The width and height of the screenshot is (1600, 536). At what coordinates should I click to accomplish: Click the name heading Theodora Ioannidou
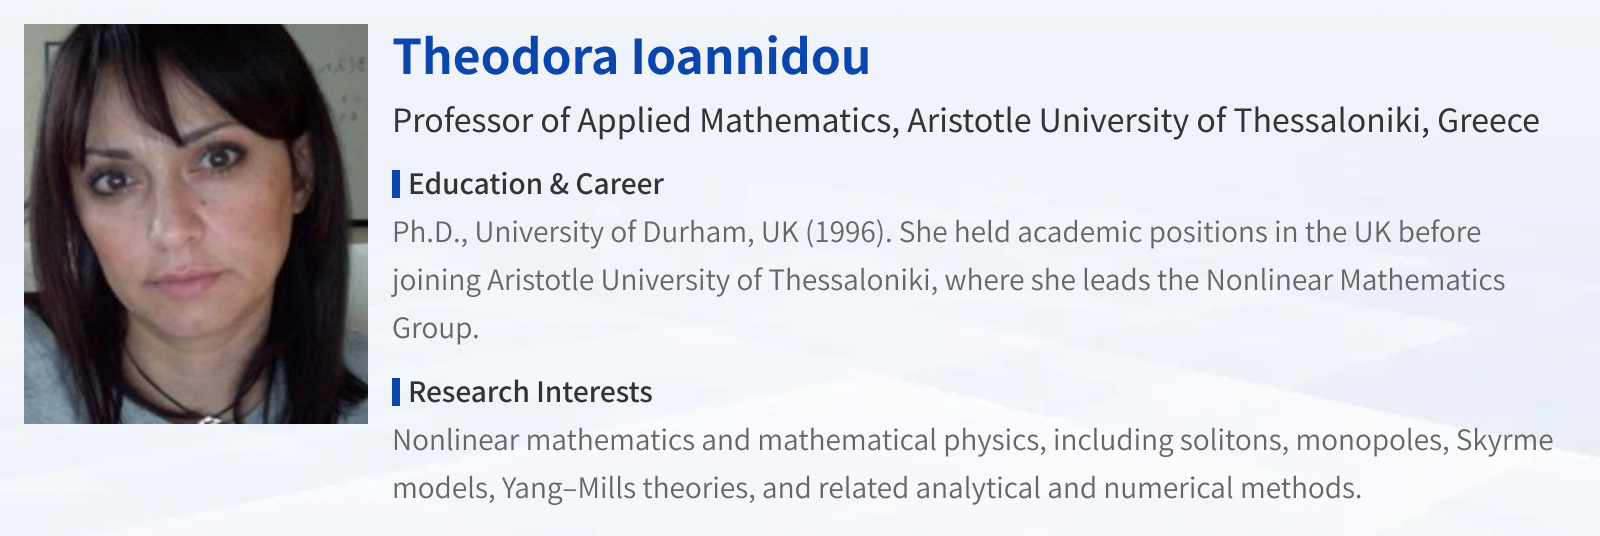(x=631, y=56)
